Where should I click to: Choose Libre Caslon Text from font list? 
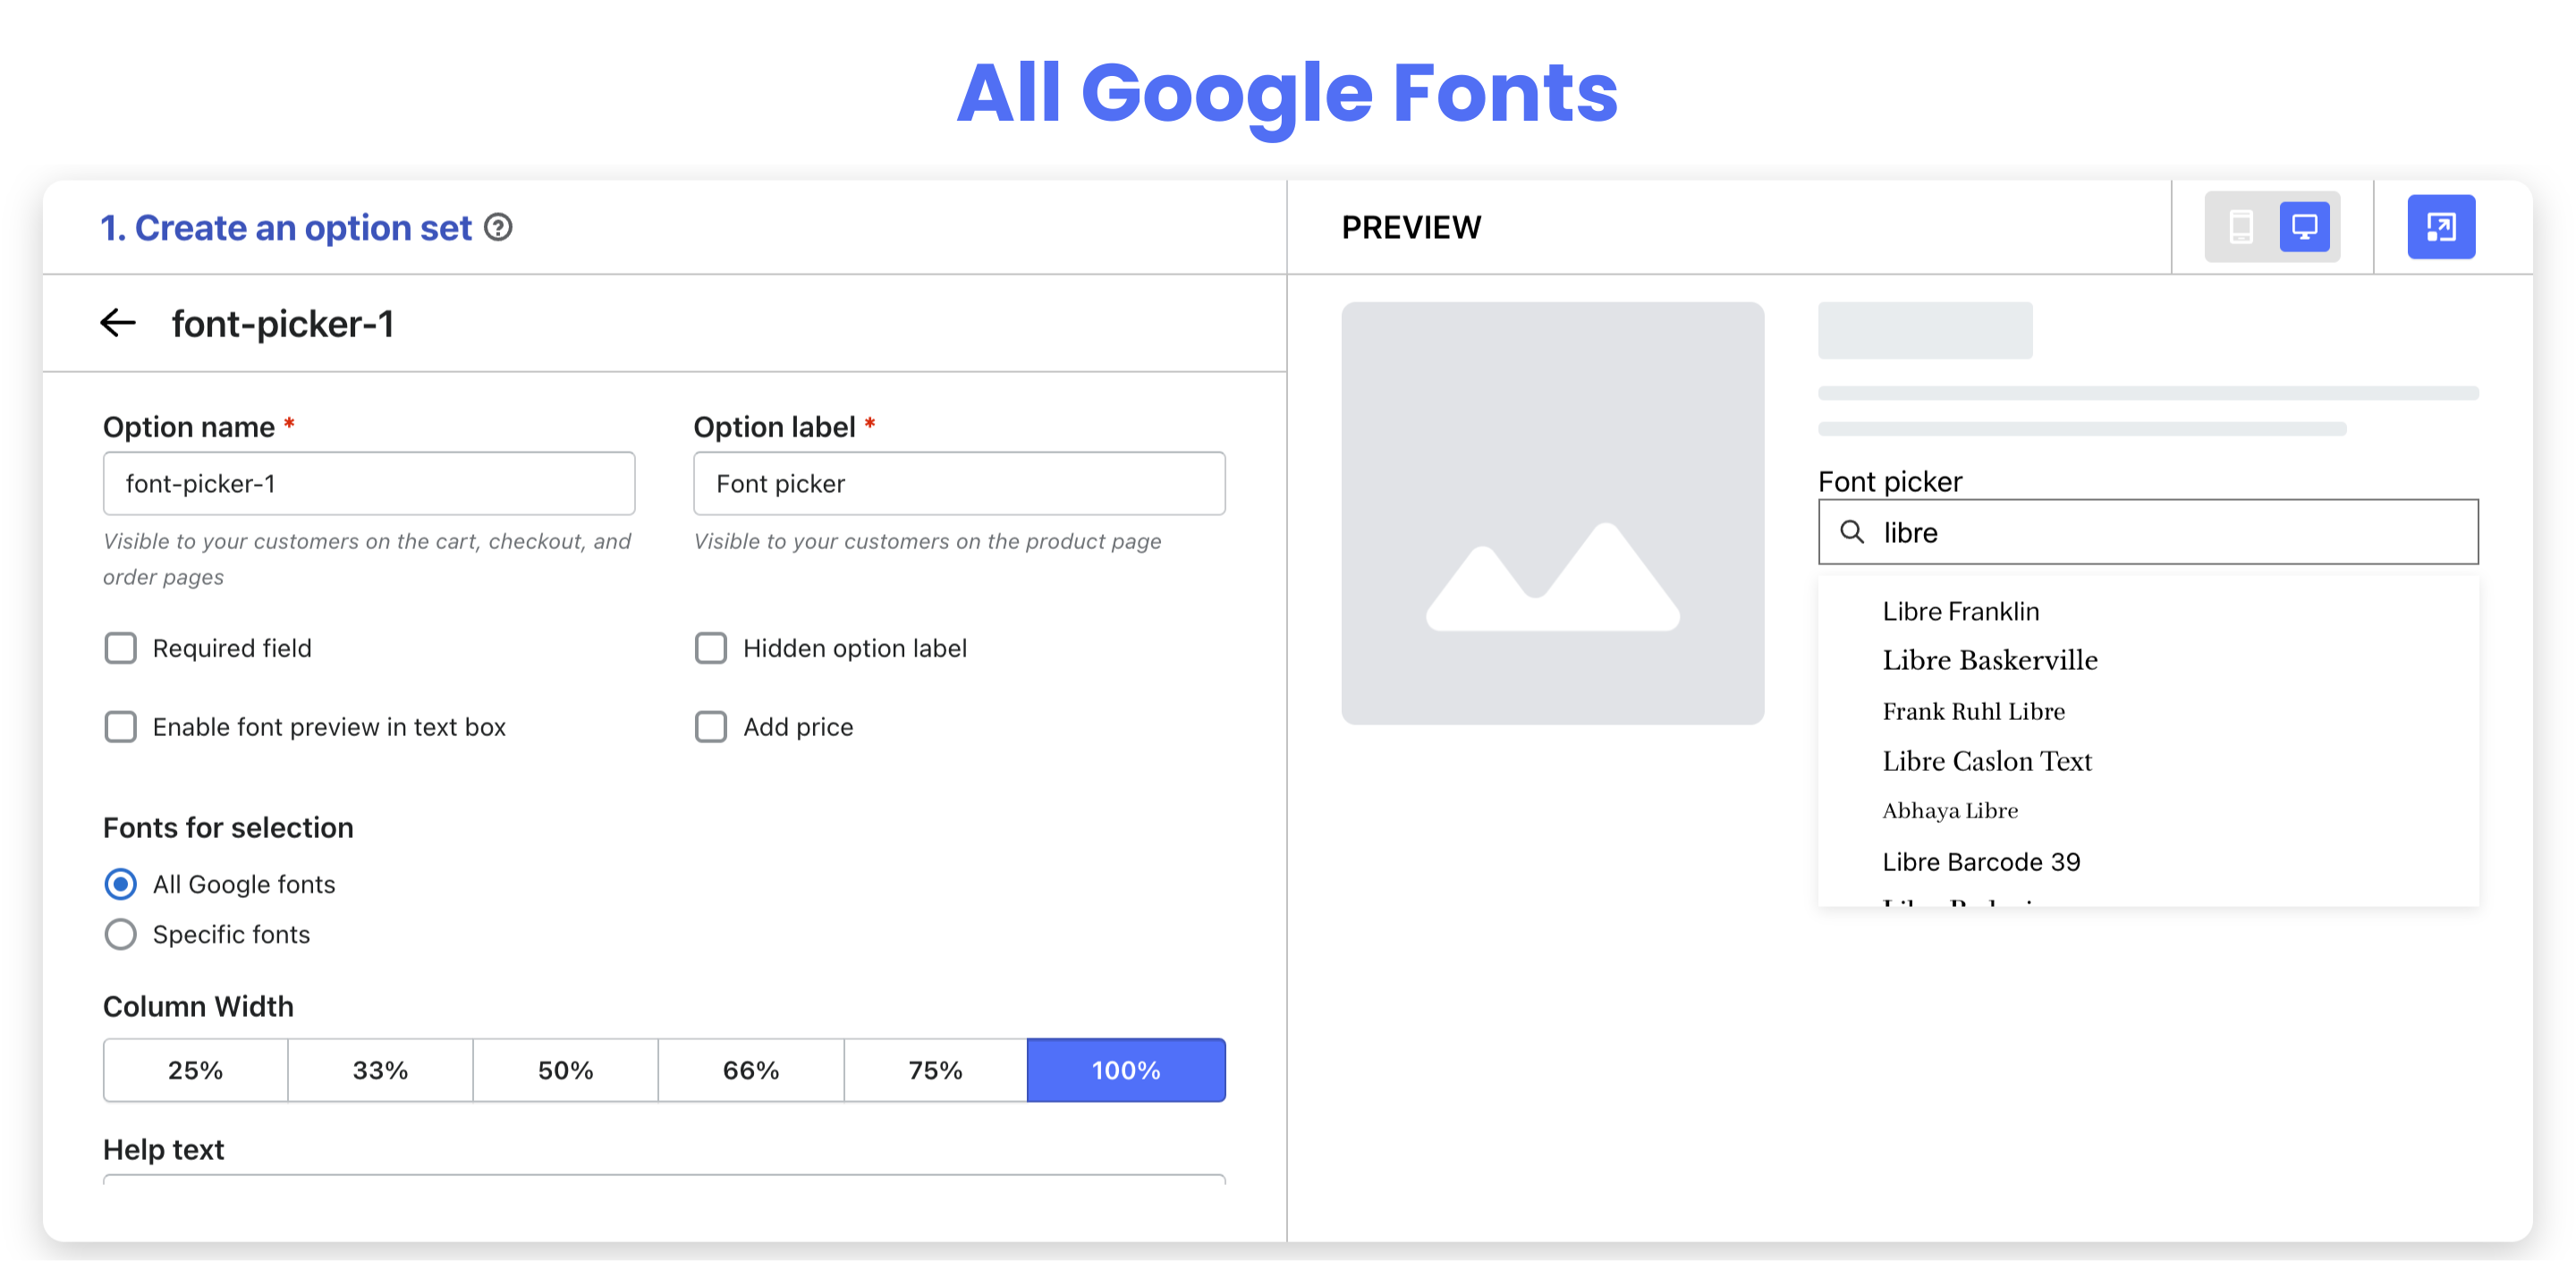point(1987,761)
